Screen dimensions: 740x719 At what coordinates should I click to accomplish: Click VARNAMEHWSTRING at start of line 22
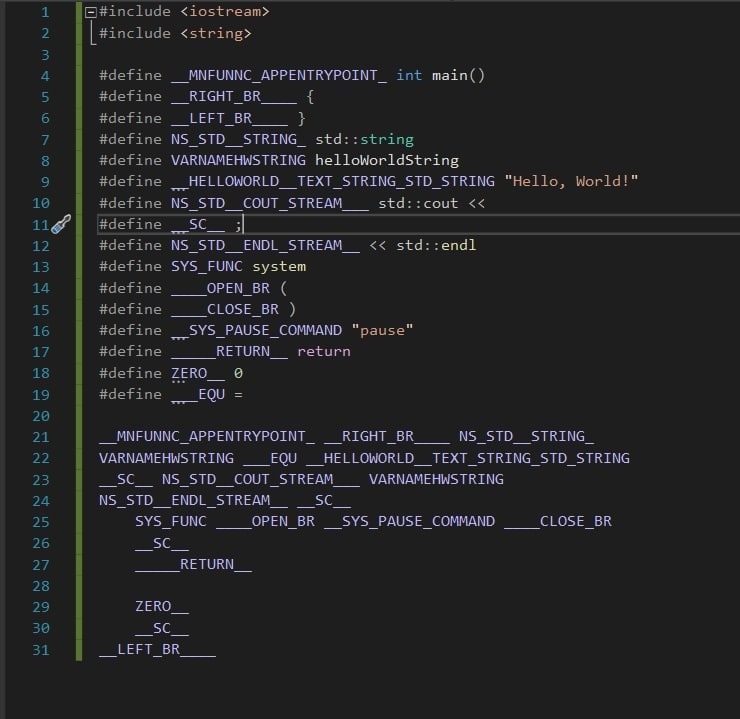point(166,458)
